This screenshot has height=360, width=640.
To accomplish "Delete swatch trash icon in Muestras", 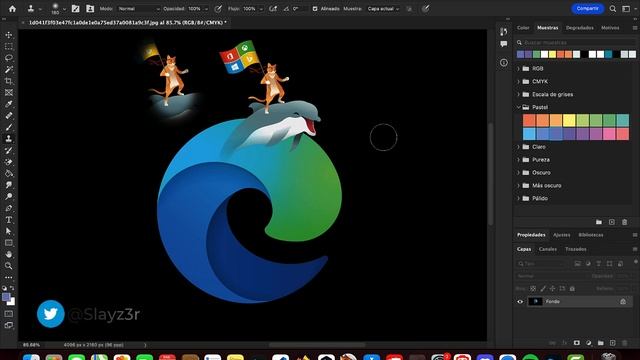I will tap(624, 222).
